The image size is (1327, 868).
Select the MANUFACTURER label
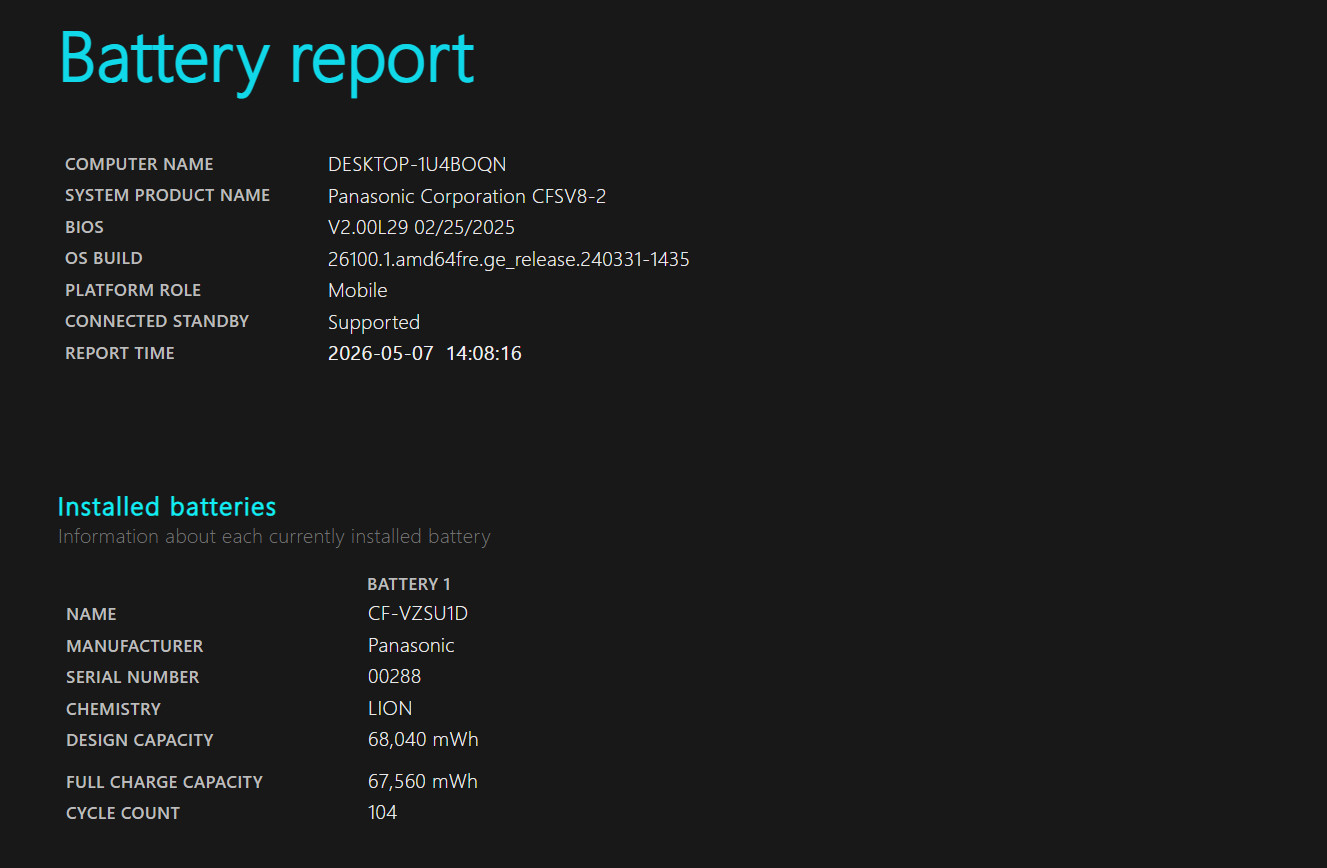tap(134, 646)
